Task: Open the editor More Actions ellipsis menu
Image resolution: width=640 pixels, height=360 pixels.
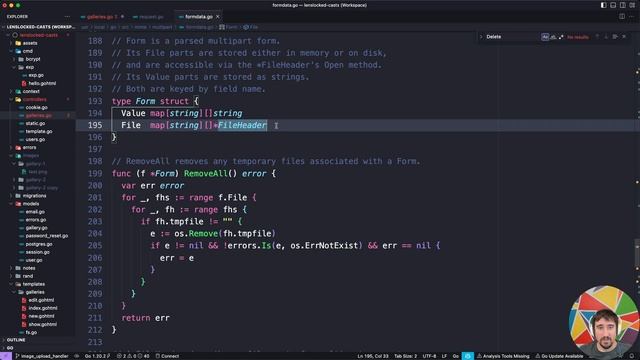Action: coord(631,17)
